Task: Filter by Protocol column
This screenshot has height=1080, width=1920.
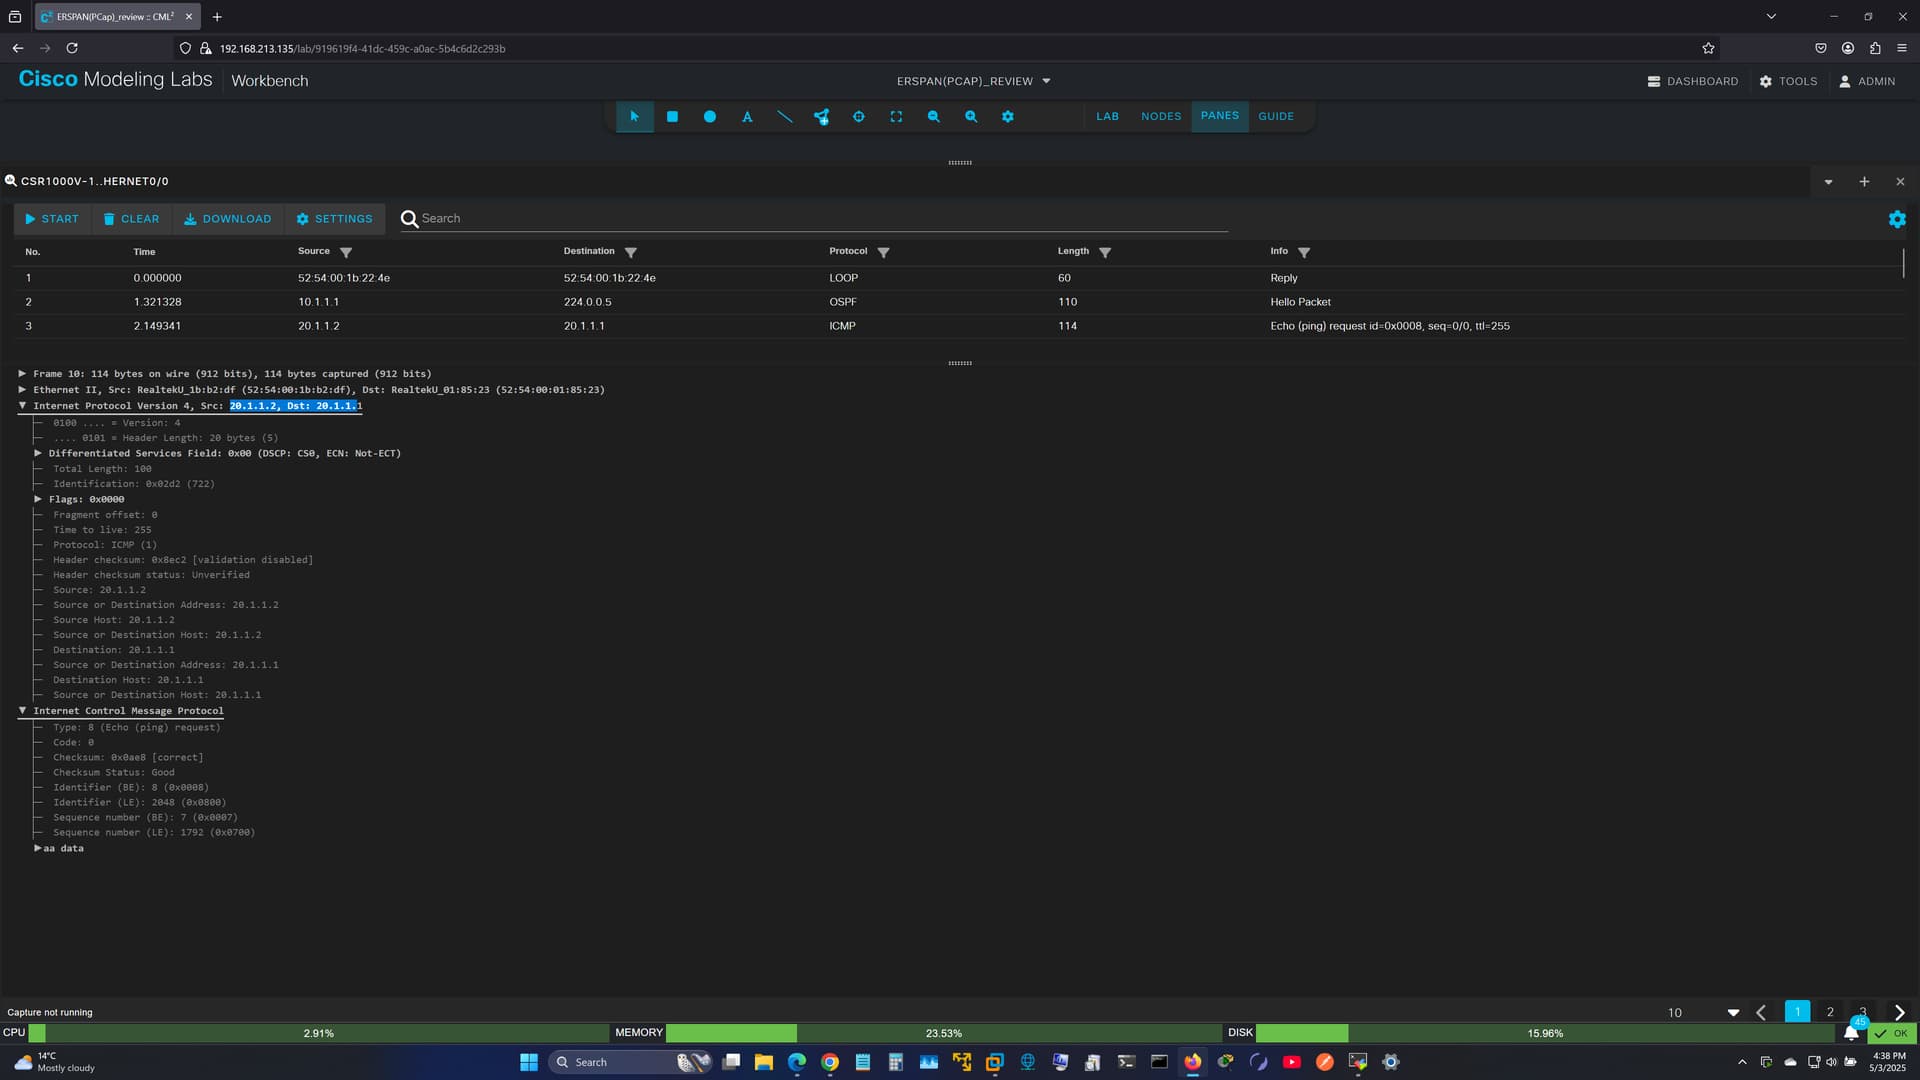Action: [x=883, y=252]
